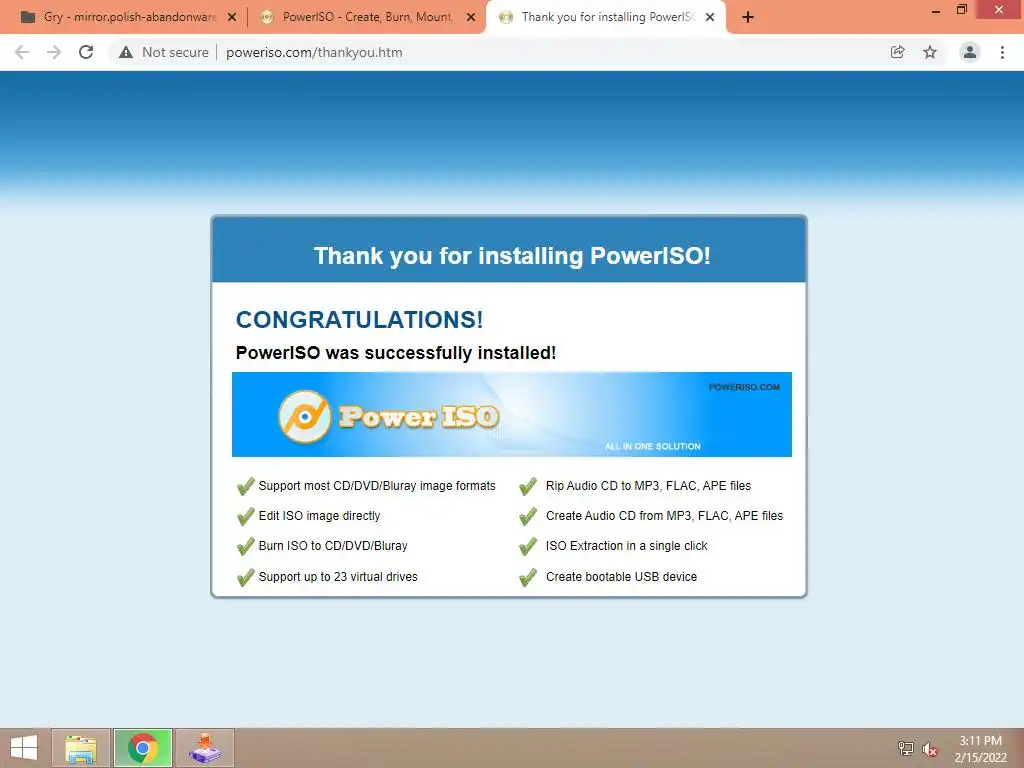The width and height of the screenshot is (1024, 768).
Task: Click the POWERISO.COM text in banner
Action: pos(744,387)
